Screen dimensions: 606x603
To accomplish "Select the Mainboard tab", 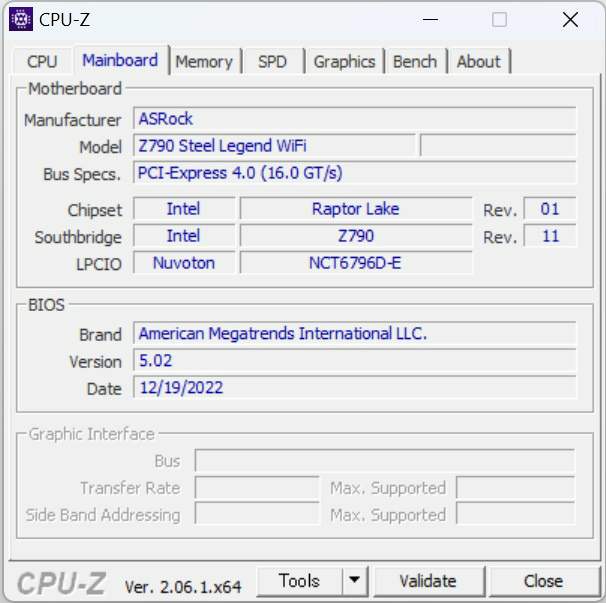I will point(120,60).
